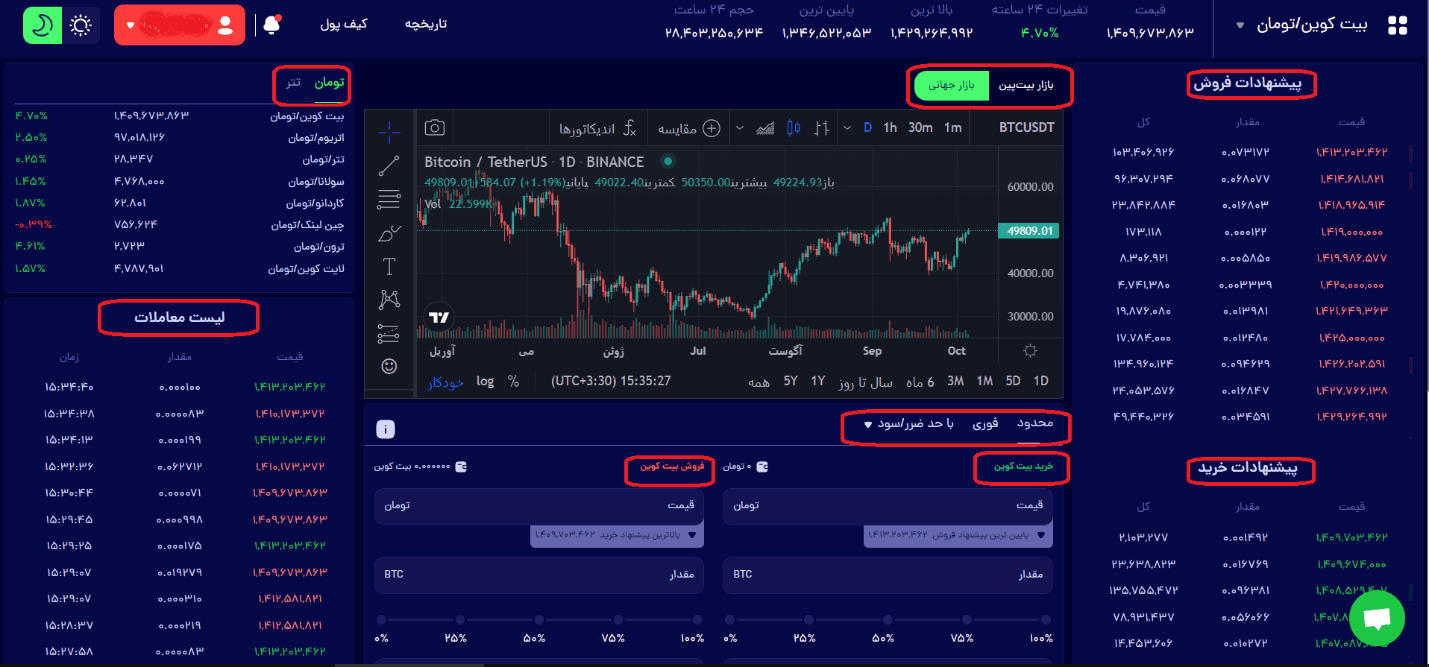The width and height of the screenshot is (1429, 667).
Task: Switch chart to bars style icon
Action: (x=822, y=128)
